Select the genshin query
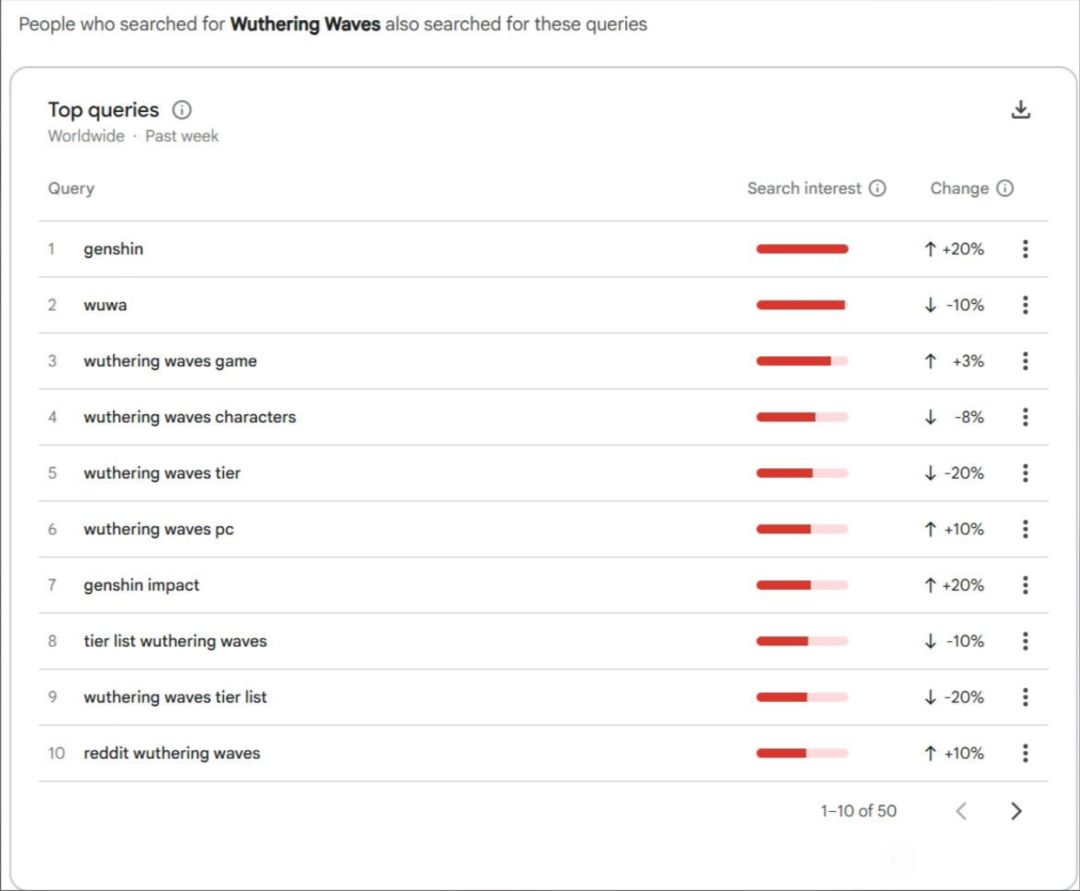Image resolution: width=1080 pixels, height=891 pixels. click(114, 249)
